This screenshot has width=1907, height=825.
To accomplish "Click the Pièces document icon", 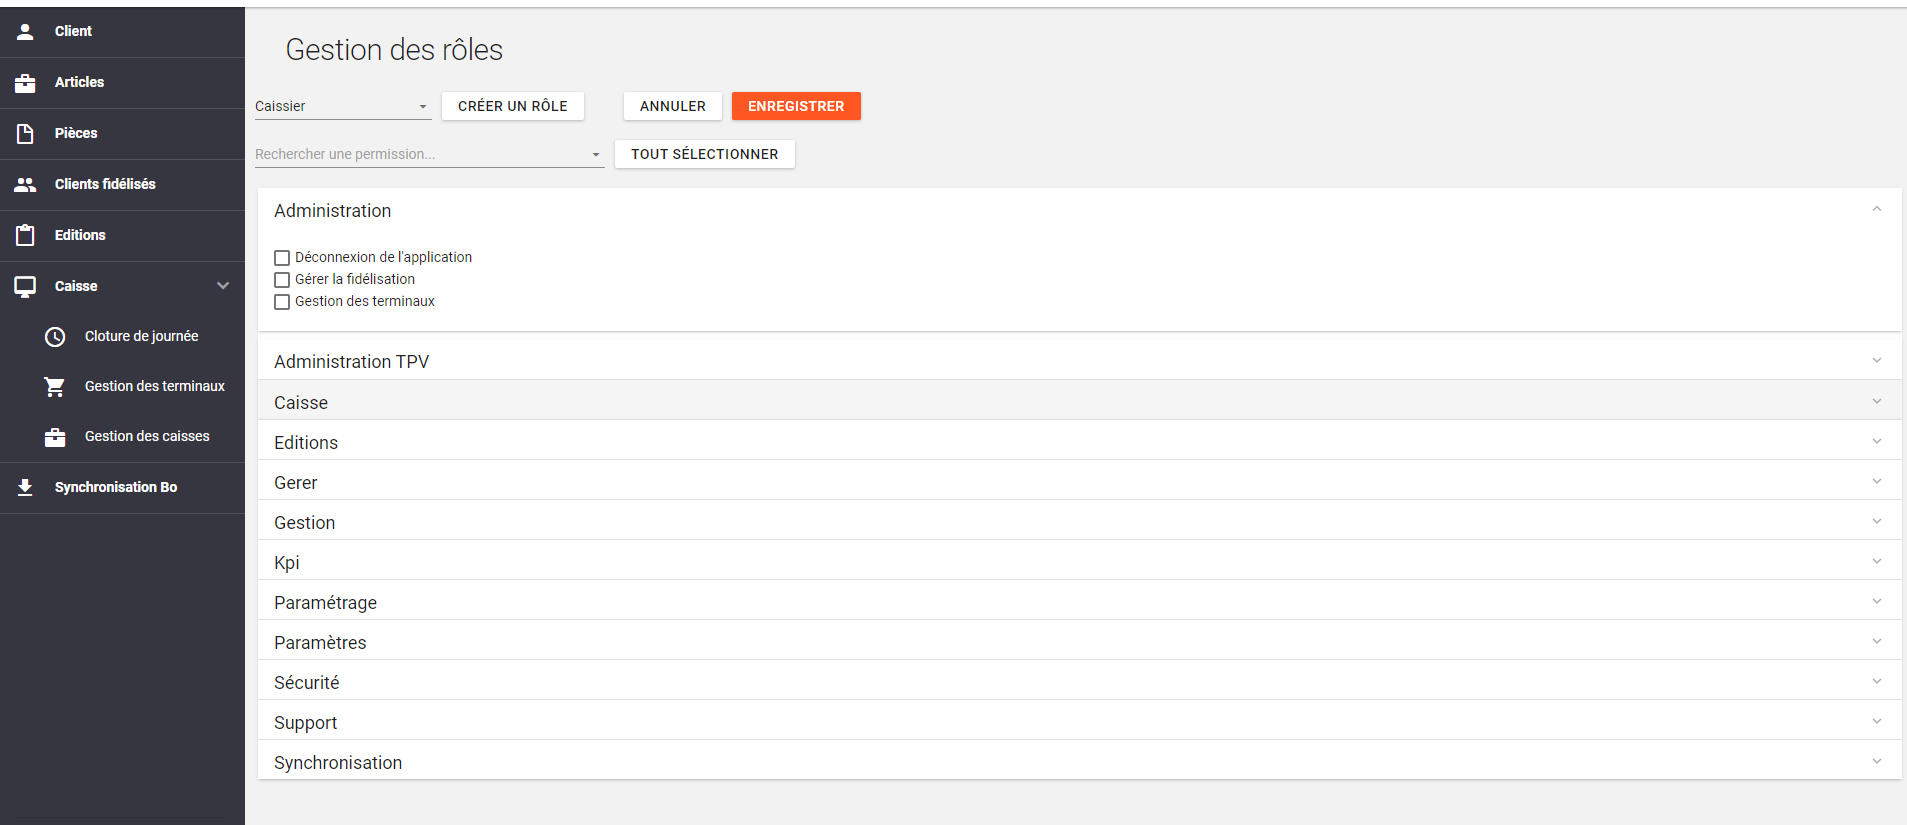I will coord(25,134).
